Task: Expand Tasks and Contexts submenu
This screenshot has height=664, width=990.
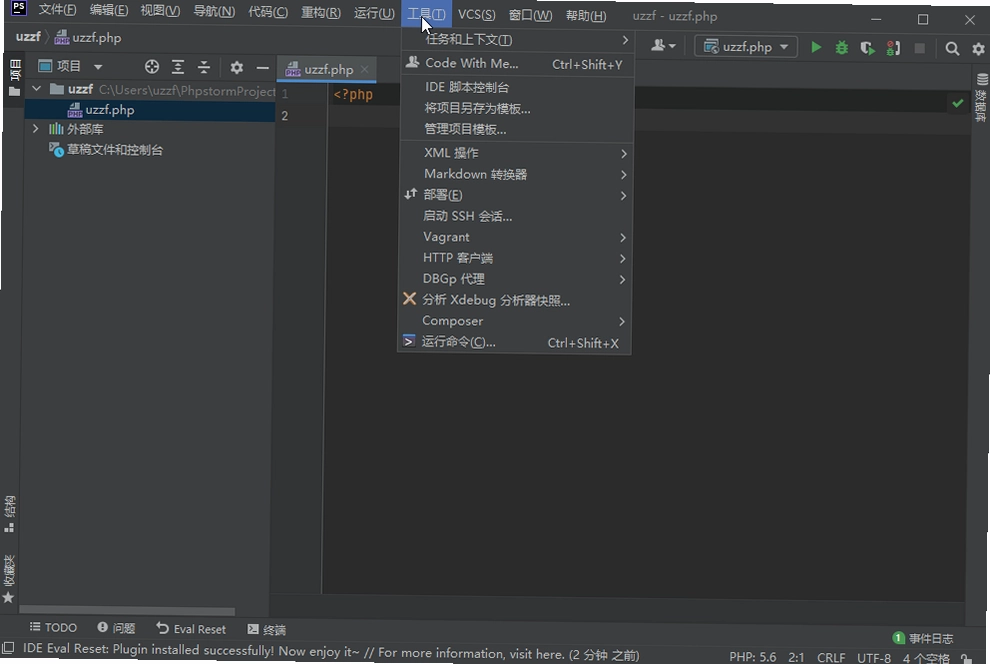Action: coord(517,40)
